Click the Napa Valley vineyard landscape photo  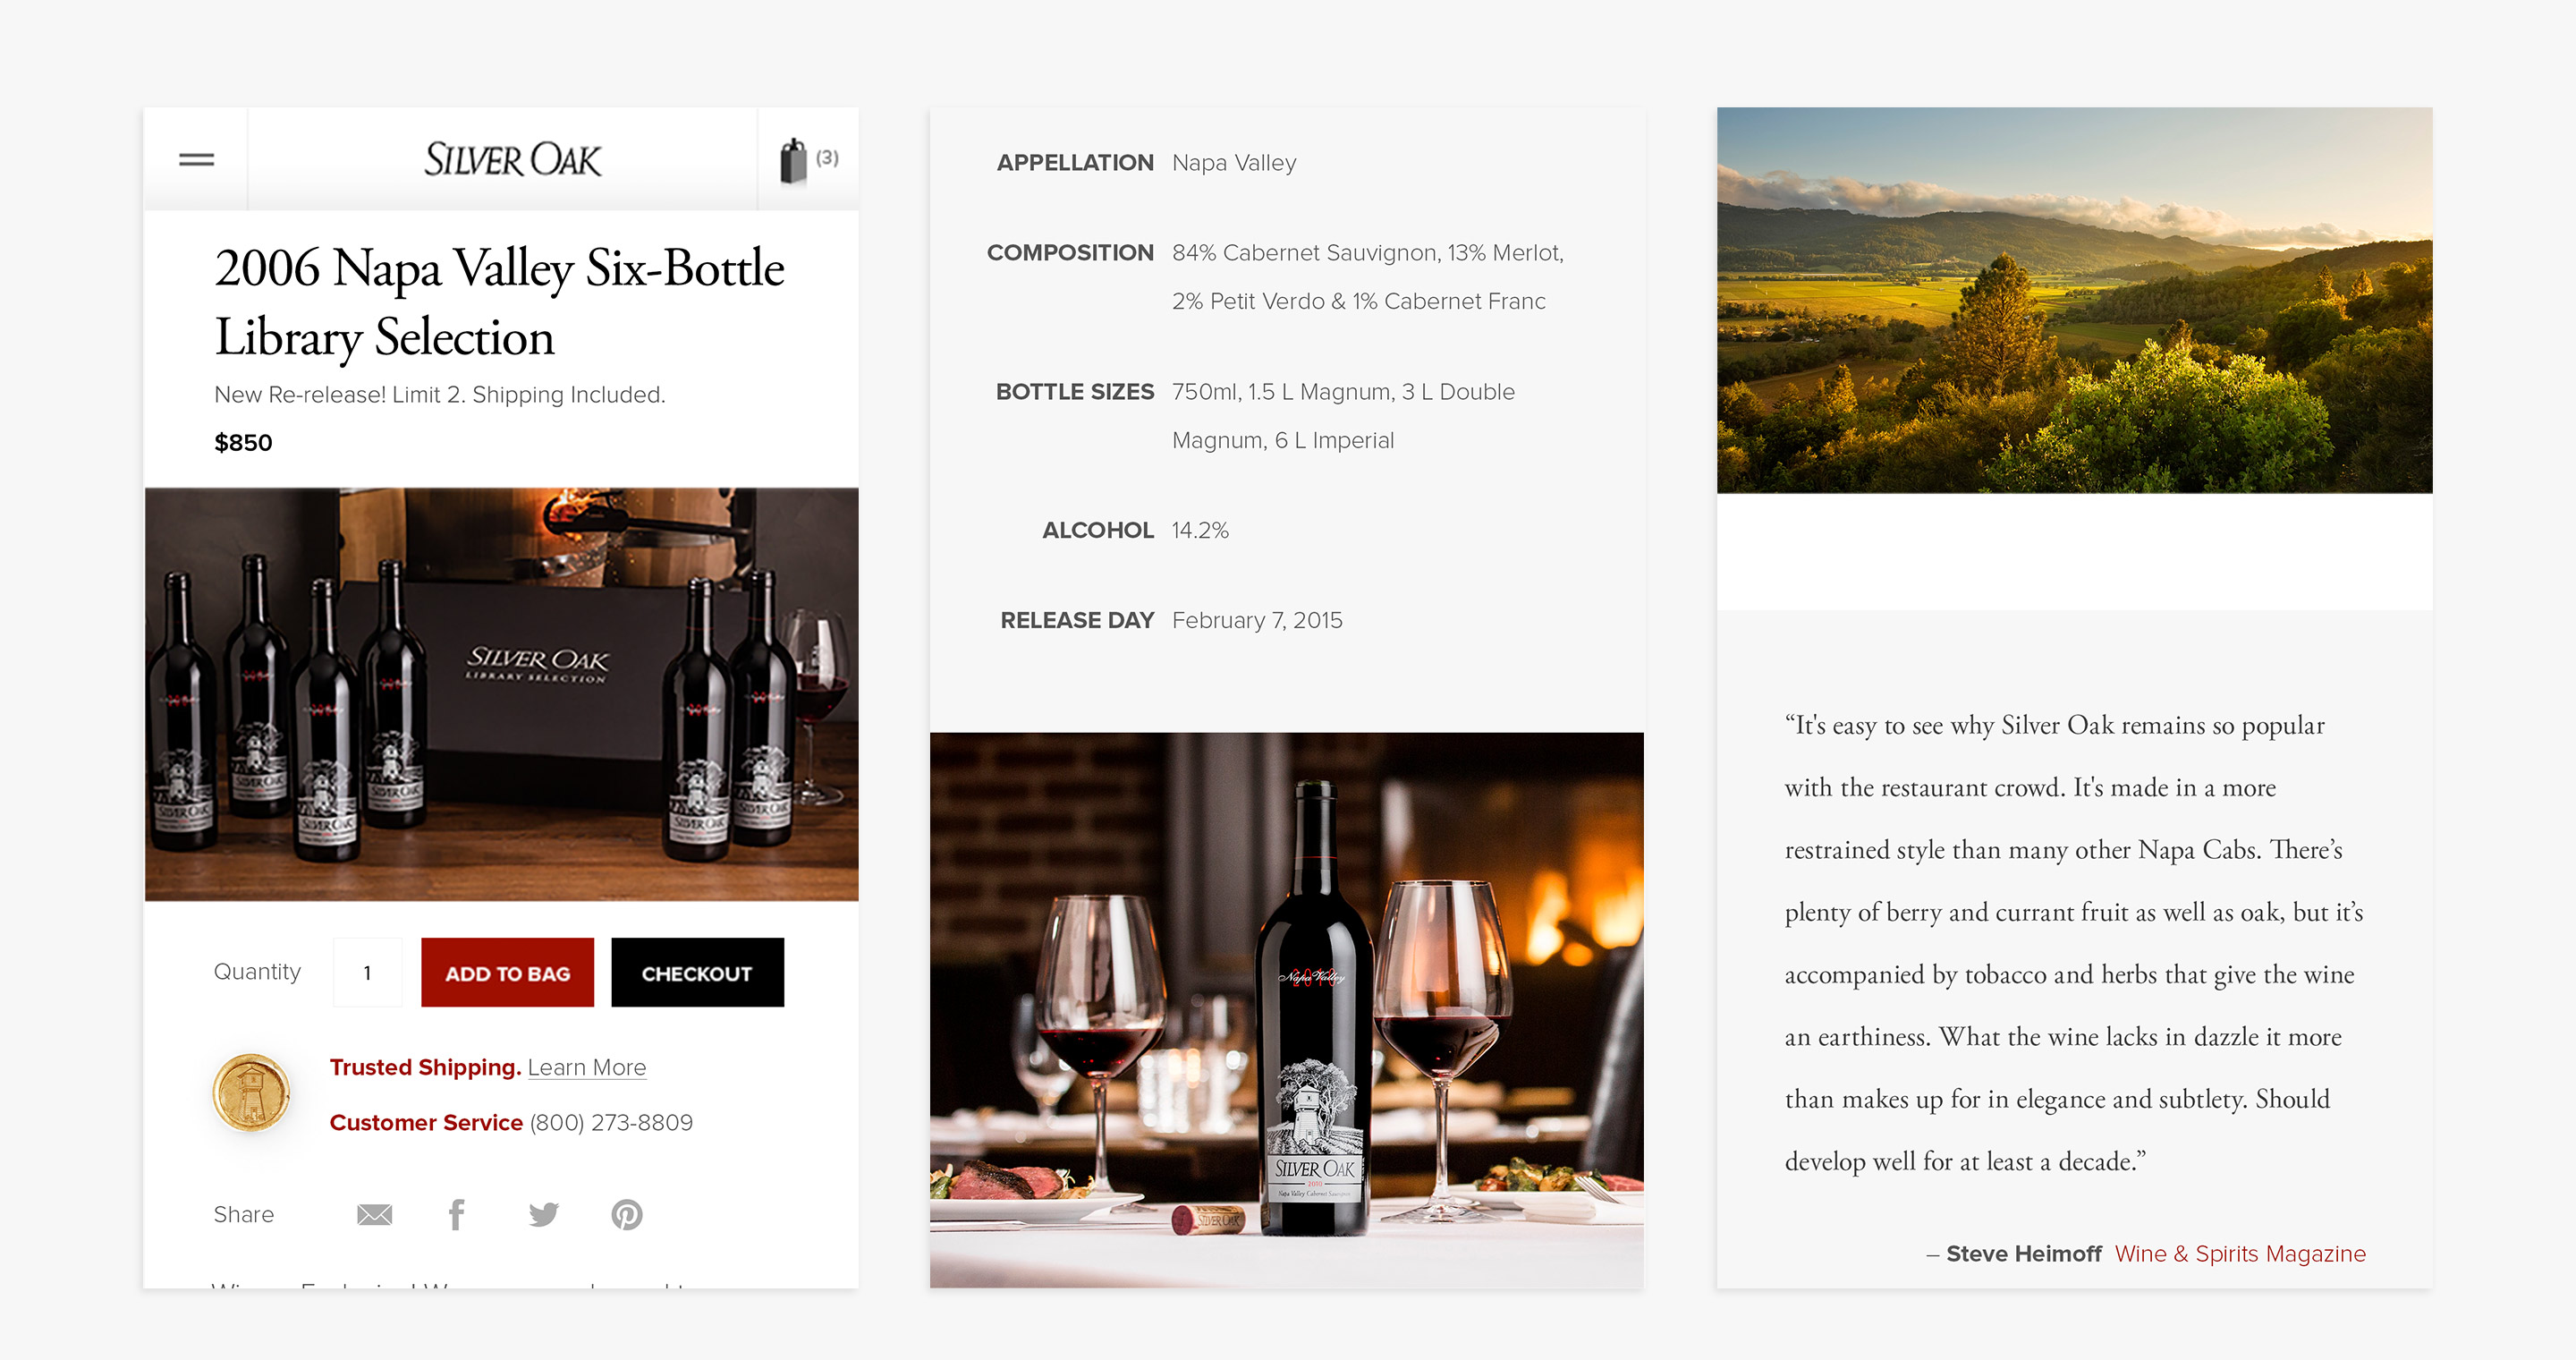coord(2074,300)
